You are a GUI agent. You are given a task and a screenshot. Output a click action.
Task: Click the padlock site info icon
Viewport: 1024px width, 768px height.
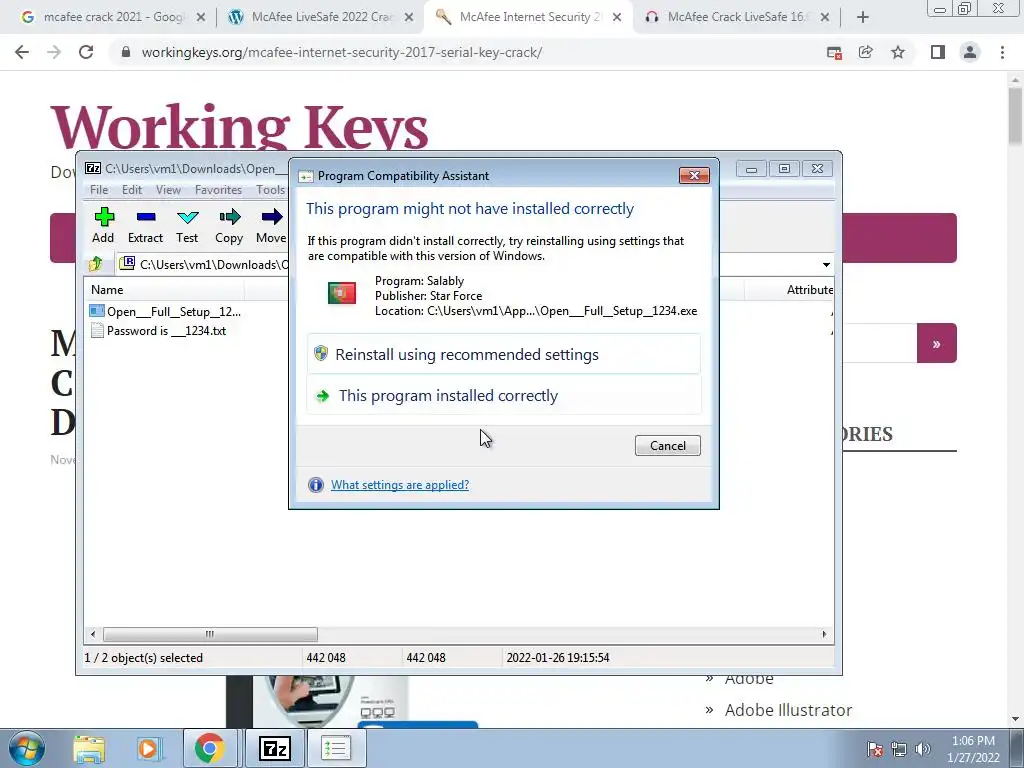pos(126,52)
